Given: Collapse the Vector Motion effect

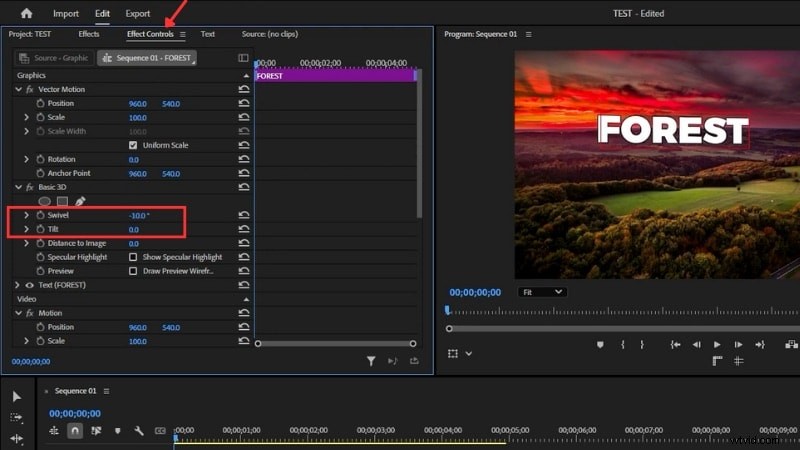Looking at the screenshot, I should pos(18,89).
